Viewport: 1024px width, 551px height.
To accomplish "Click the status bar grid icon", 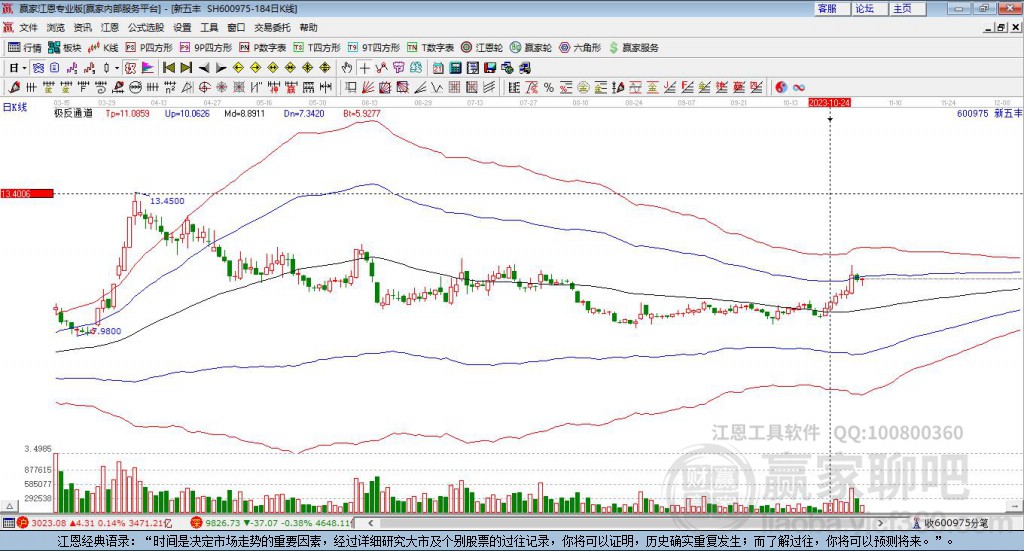I will coord(8,523).
